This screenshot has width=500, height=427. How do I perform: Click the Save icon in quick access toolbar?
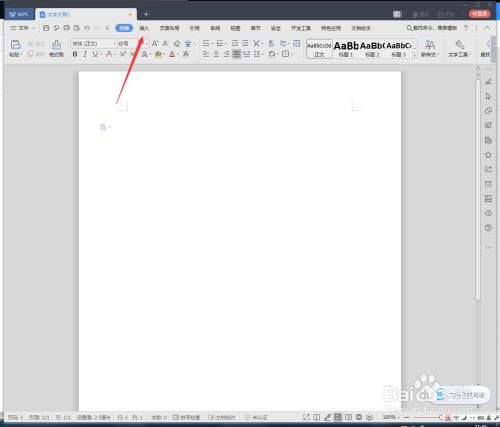click(46, 28)
